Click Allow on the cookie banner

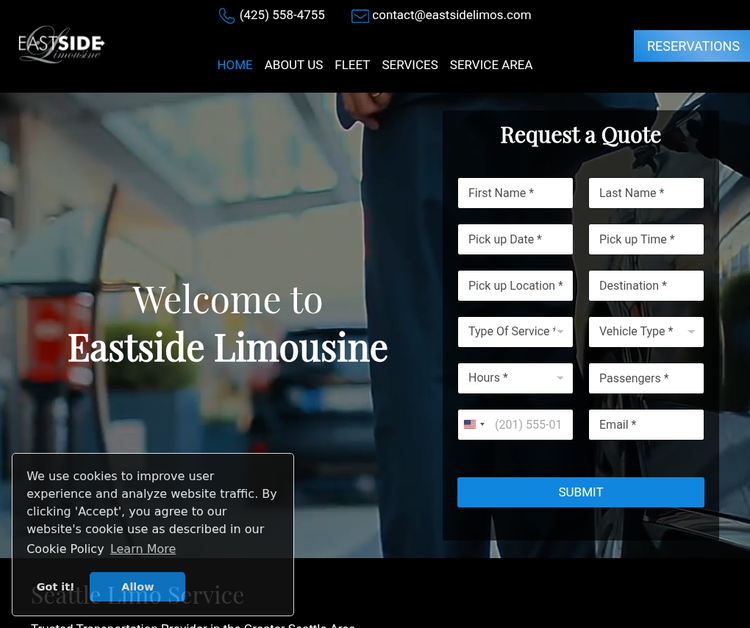pyautogui.click(x=137, y=586)
